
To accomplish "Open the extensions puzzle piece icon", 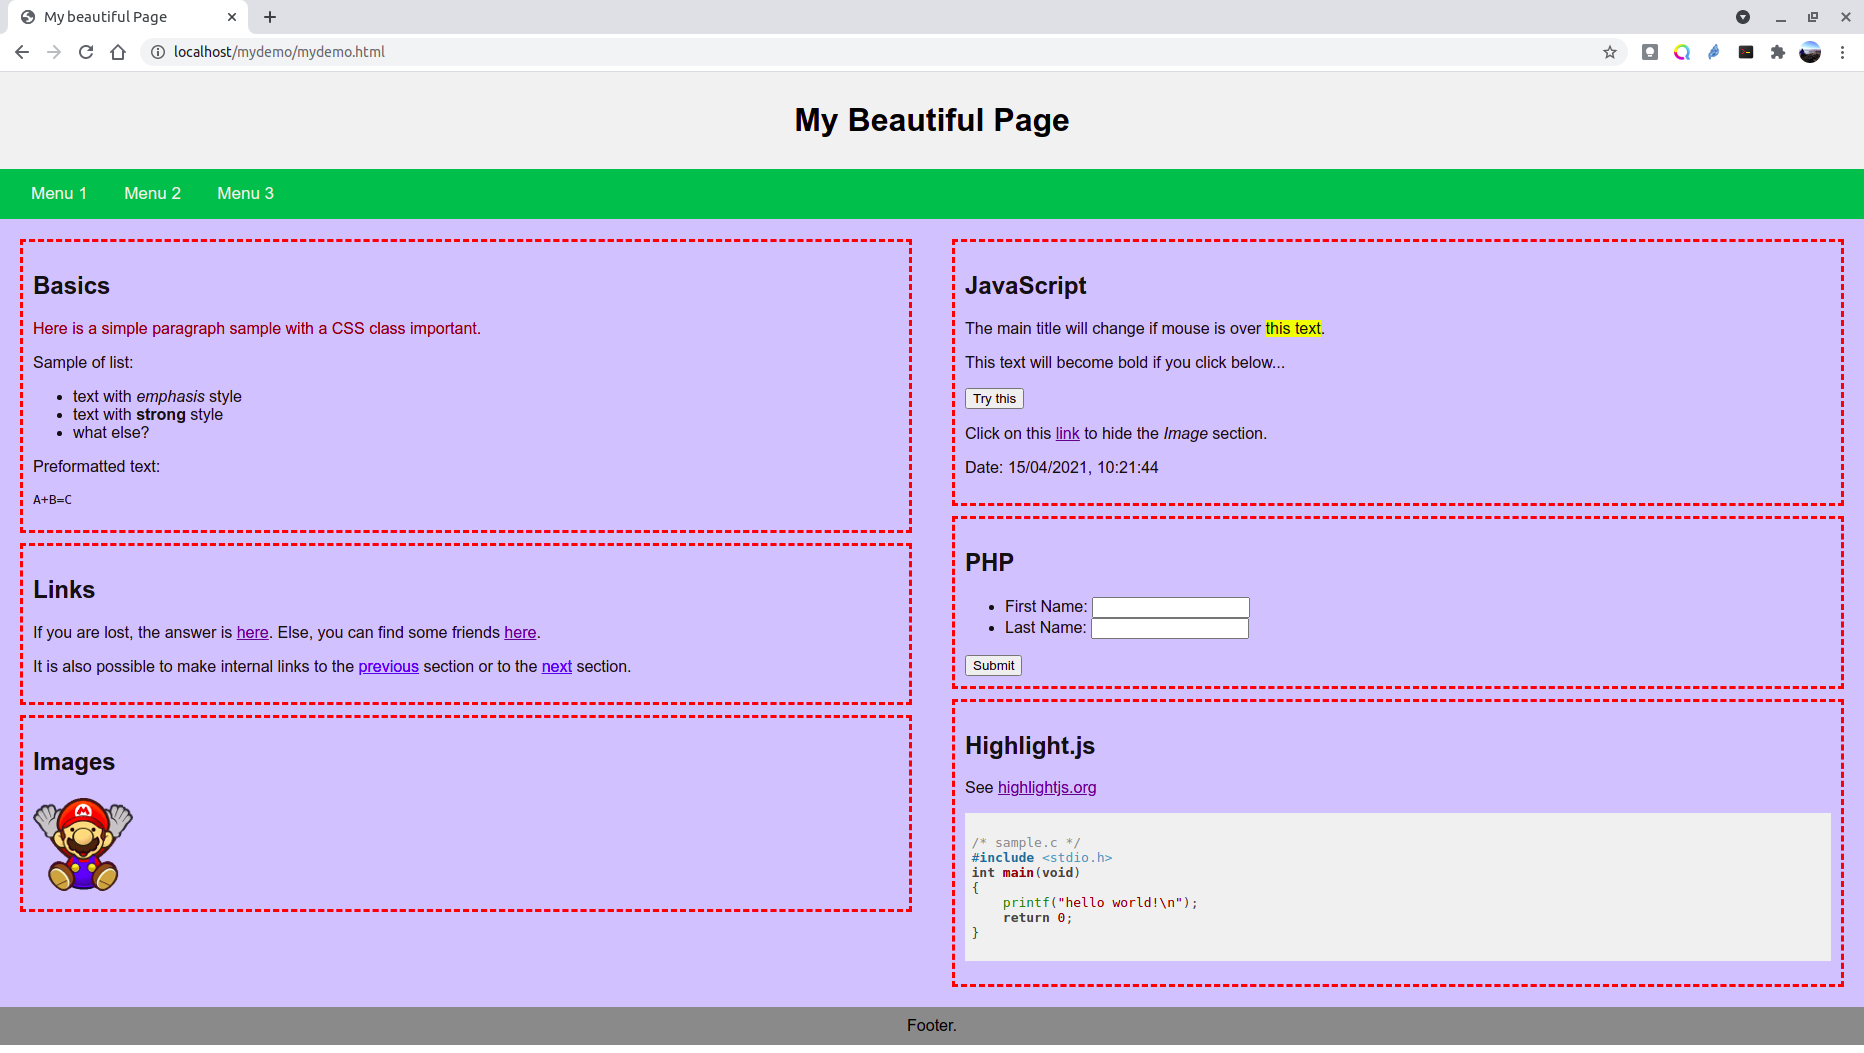I will point(1777,52).
